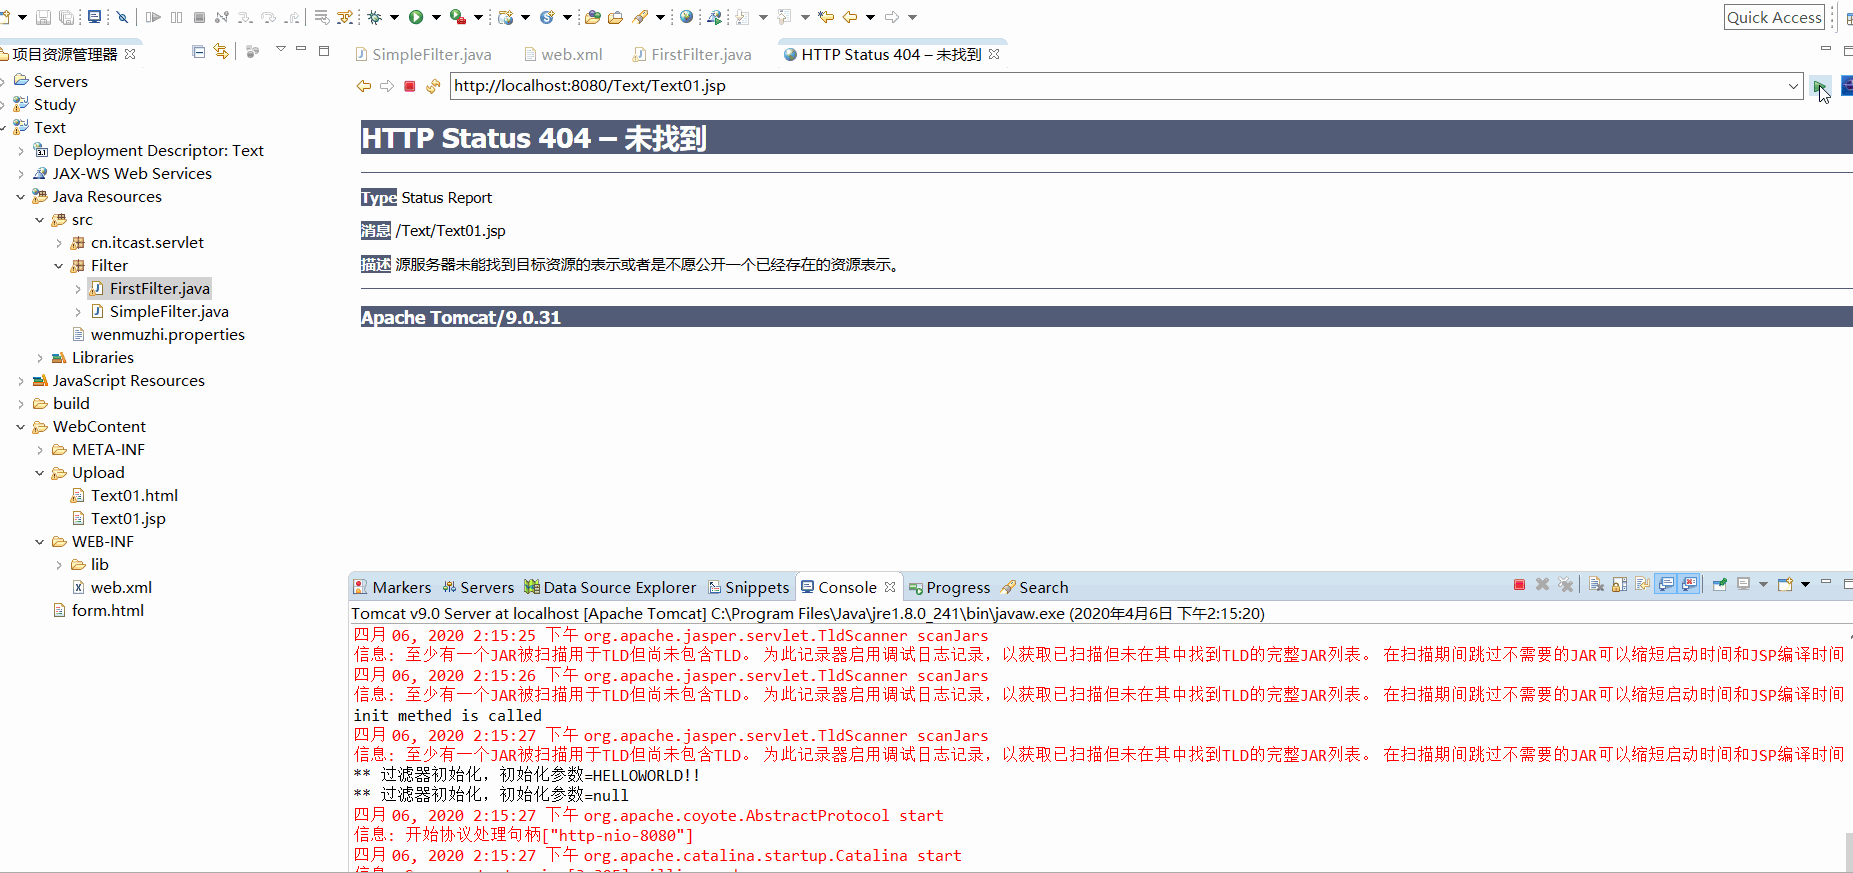Open the Data Source Explorer tab
This screenshot has width=1853, height=873.
pyautogui.click(x=610, y=587)
